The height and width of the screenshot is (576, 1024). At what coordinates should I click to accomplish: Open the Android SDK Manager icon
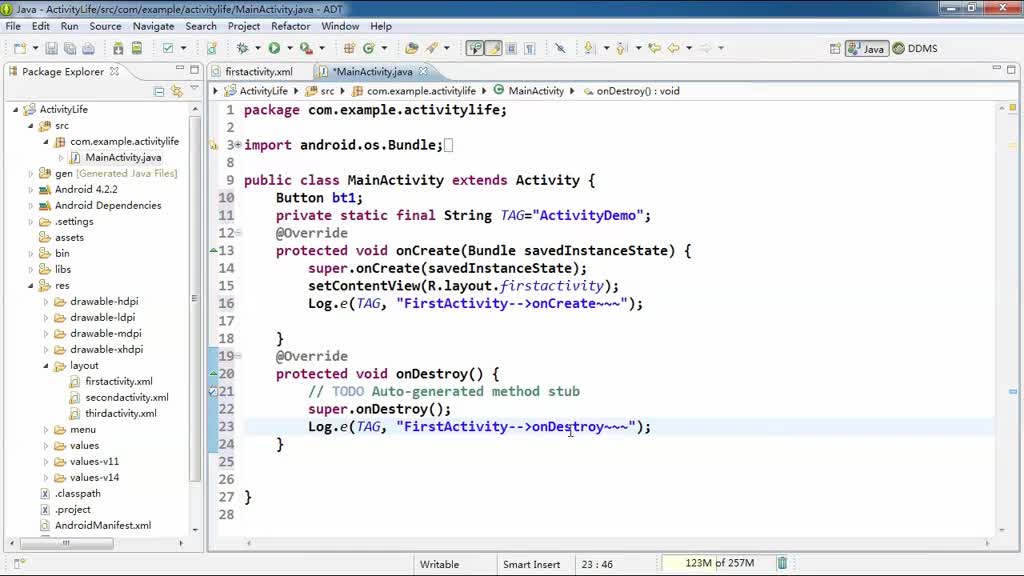pyautogui.click(x=118, y=48)
